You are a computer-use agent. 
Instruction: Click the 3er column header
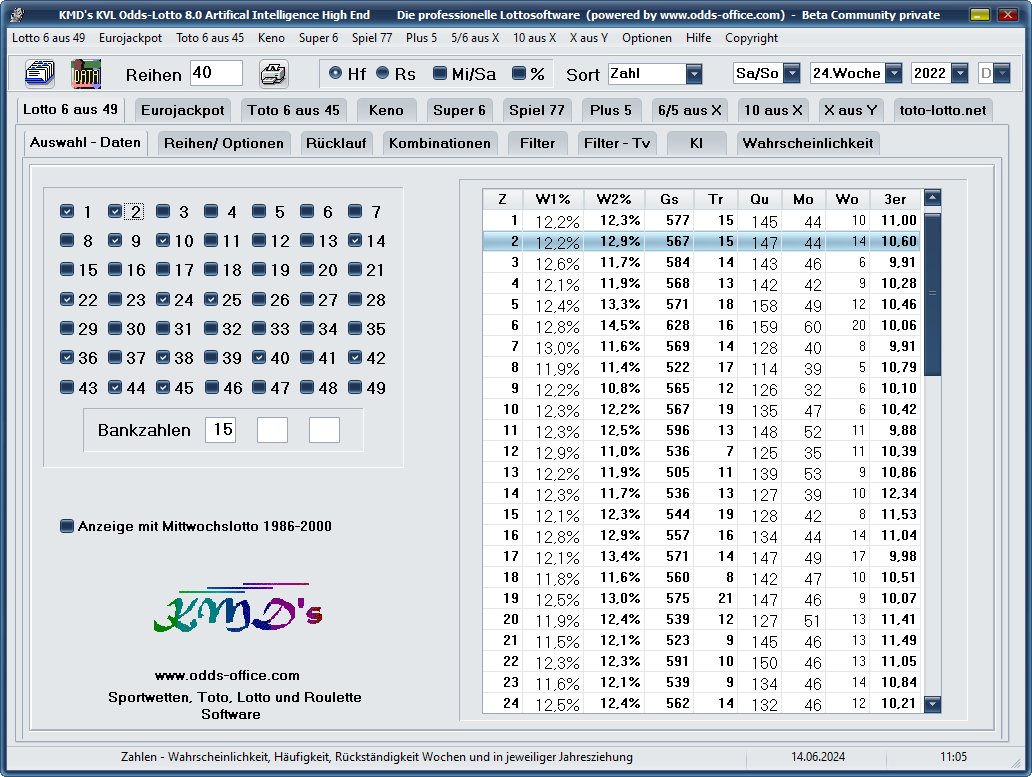(895, 199)
